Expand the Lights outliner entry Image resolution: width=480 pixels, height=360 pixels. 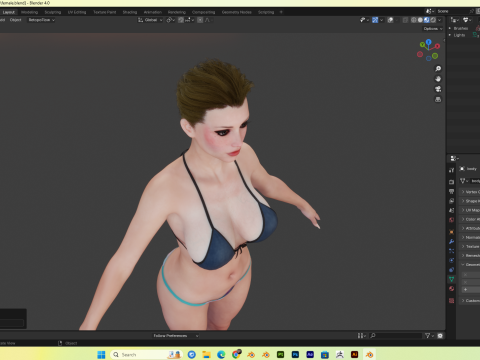(450, 35)
